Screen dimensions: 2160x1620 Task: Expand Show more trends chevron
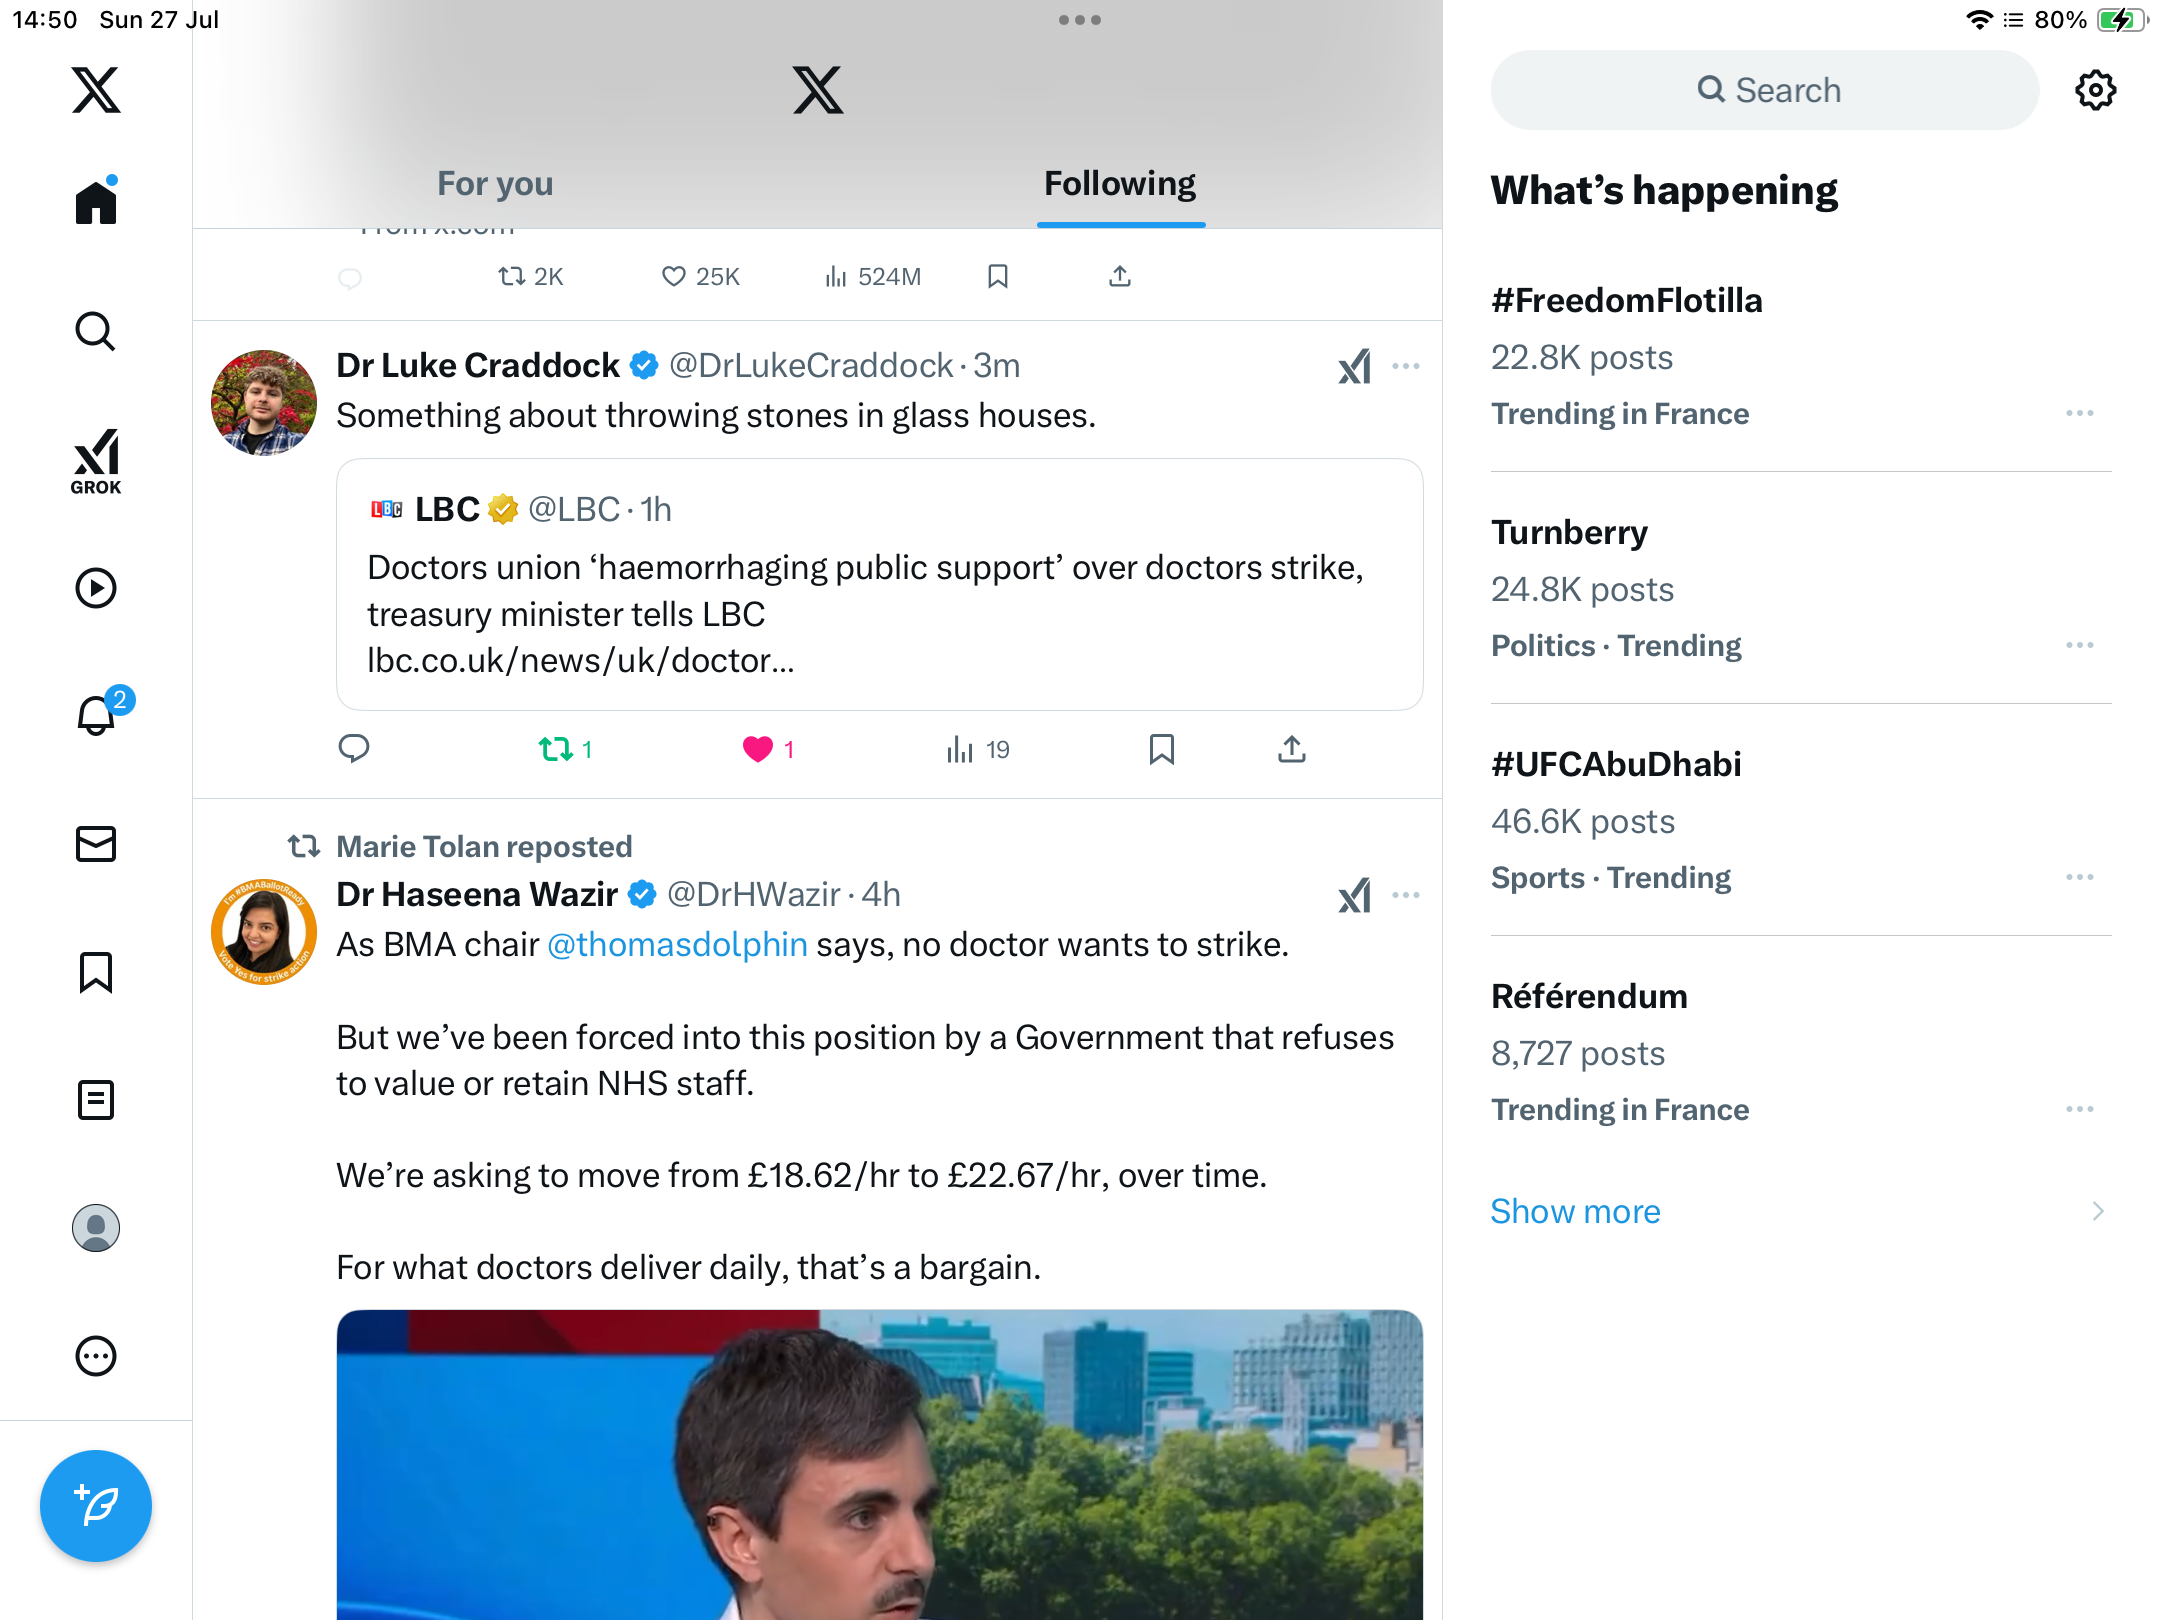point(2098,1211)
